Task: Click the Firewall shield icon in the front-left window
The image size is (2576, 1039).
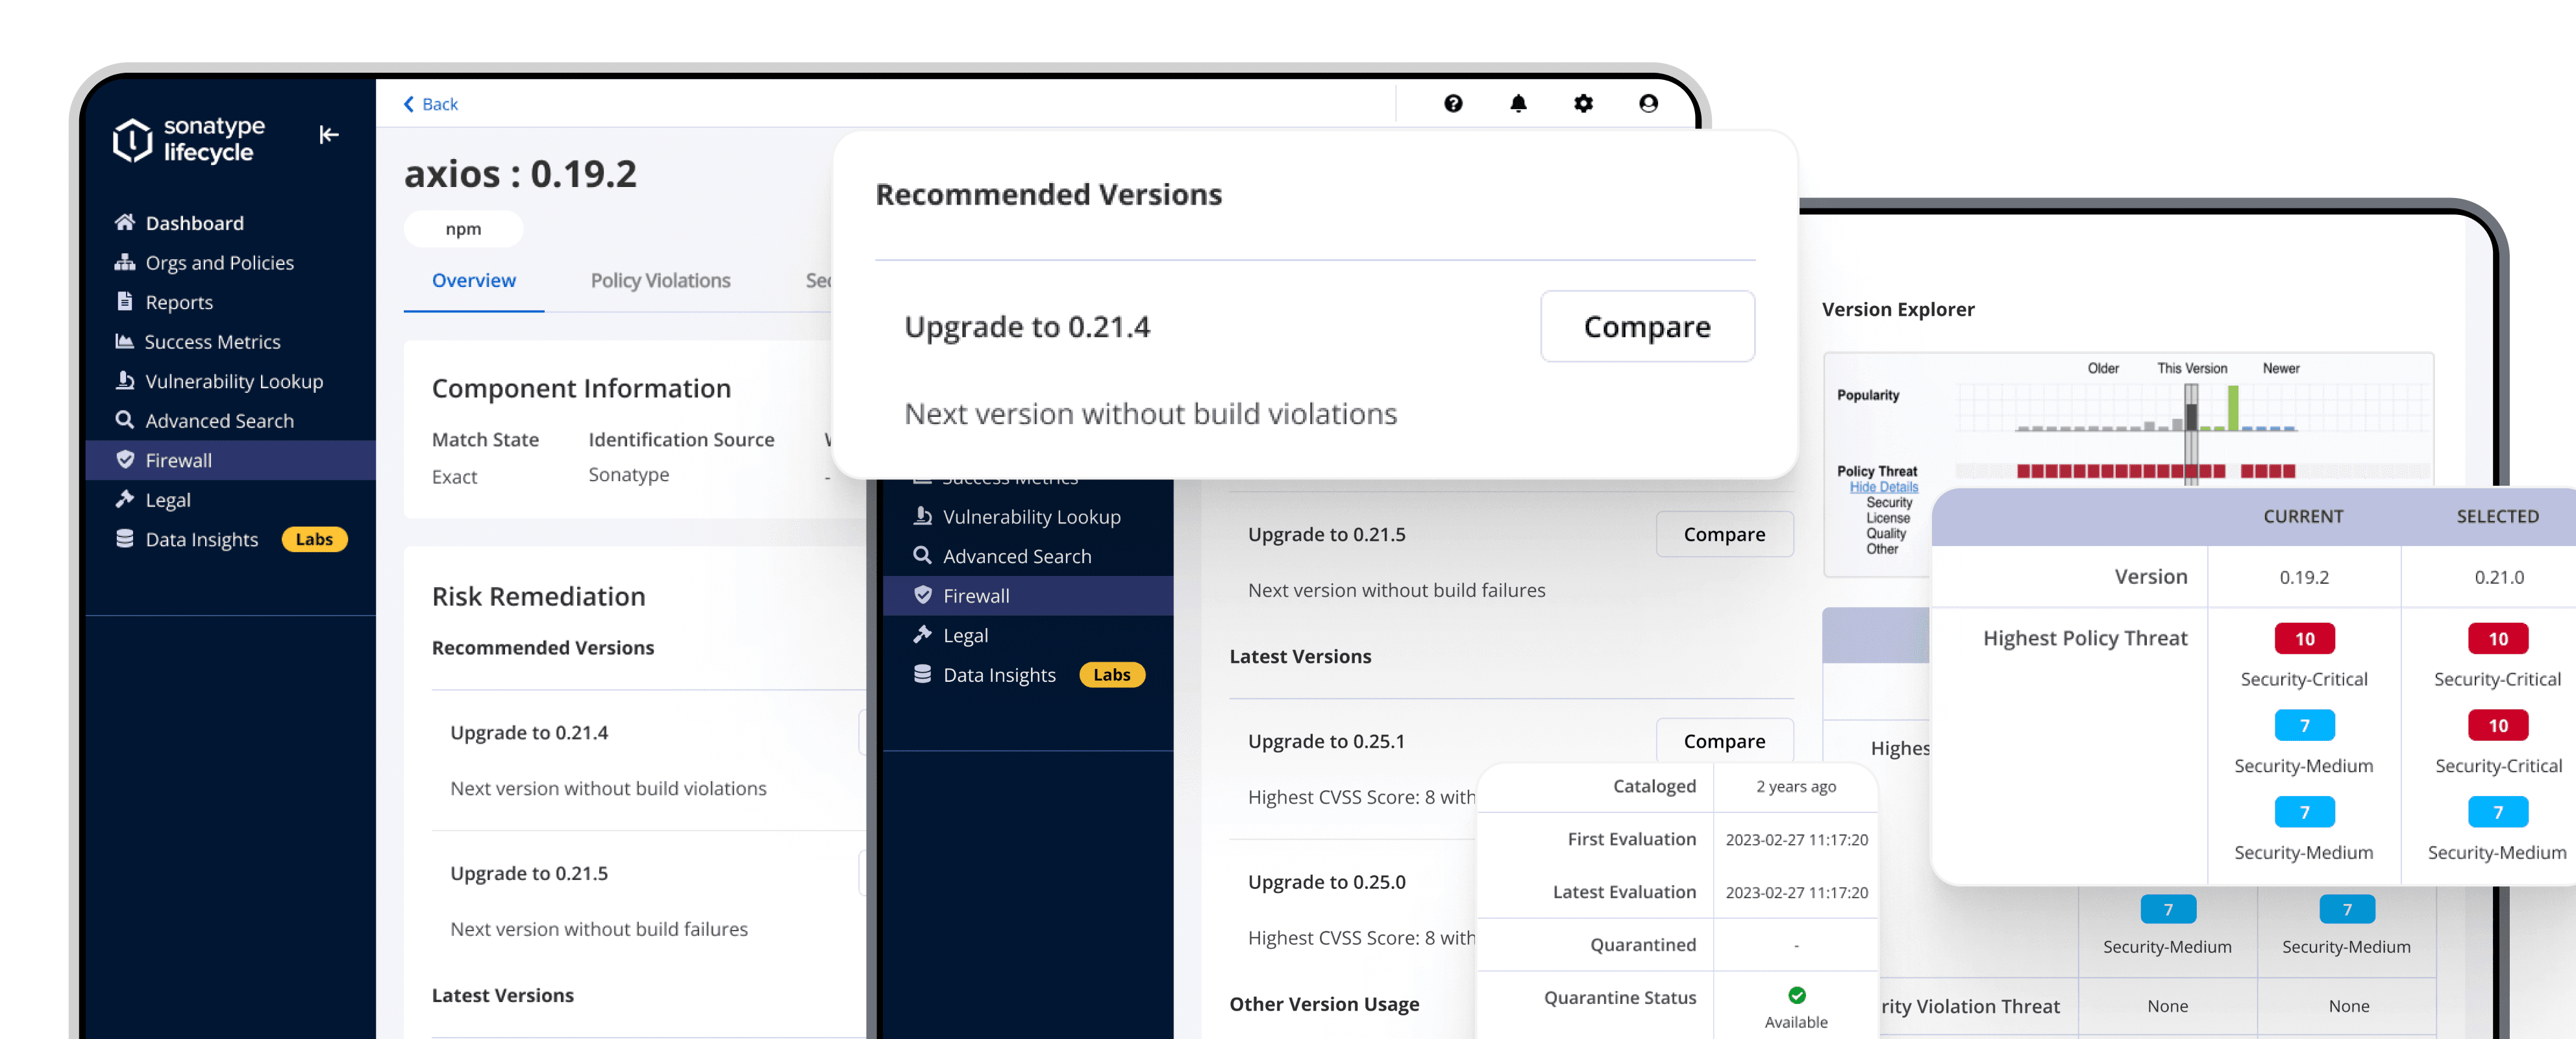Action: coord(125,459)
